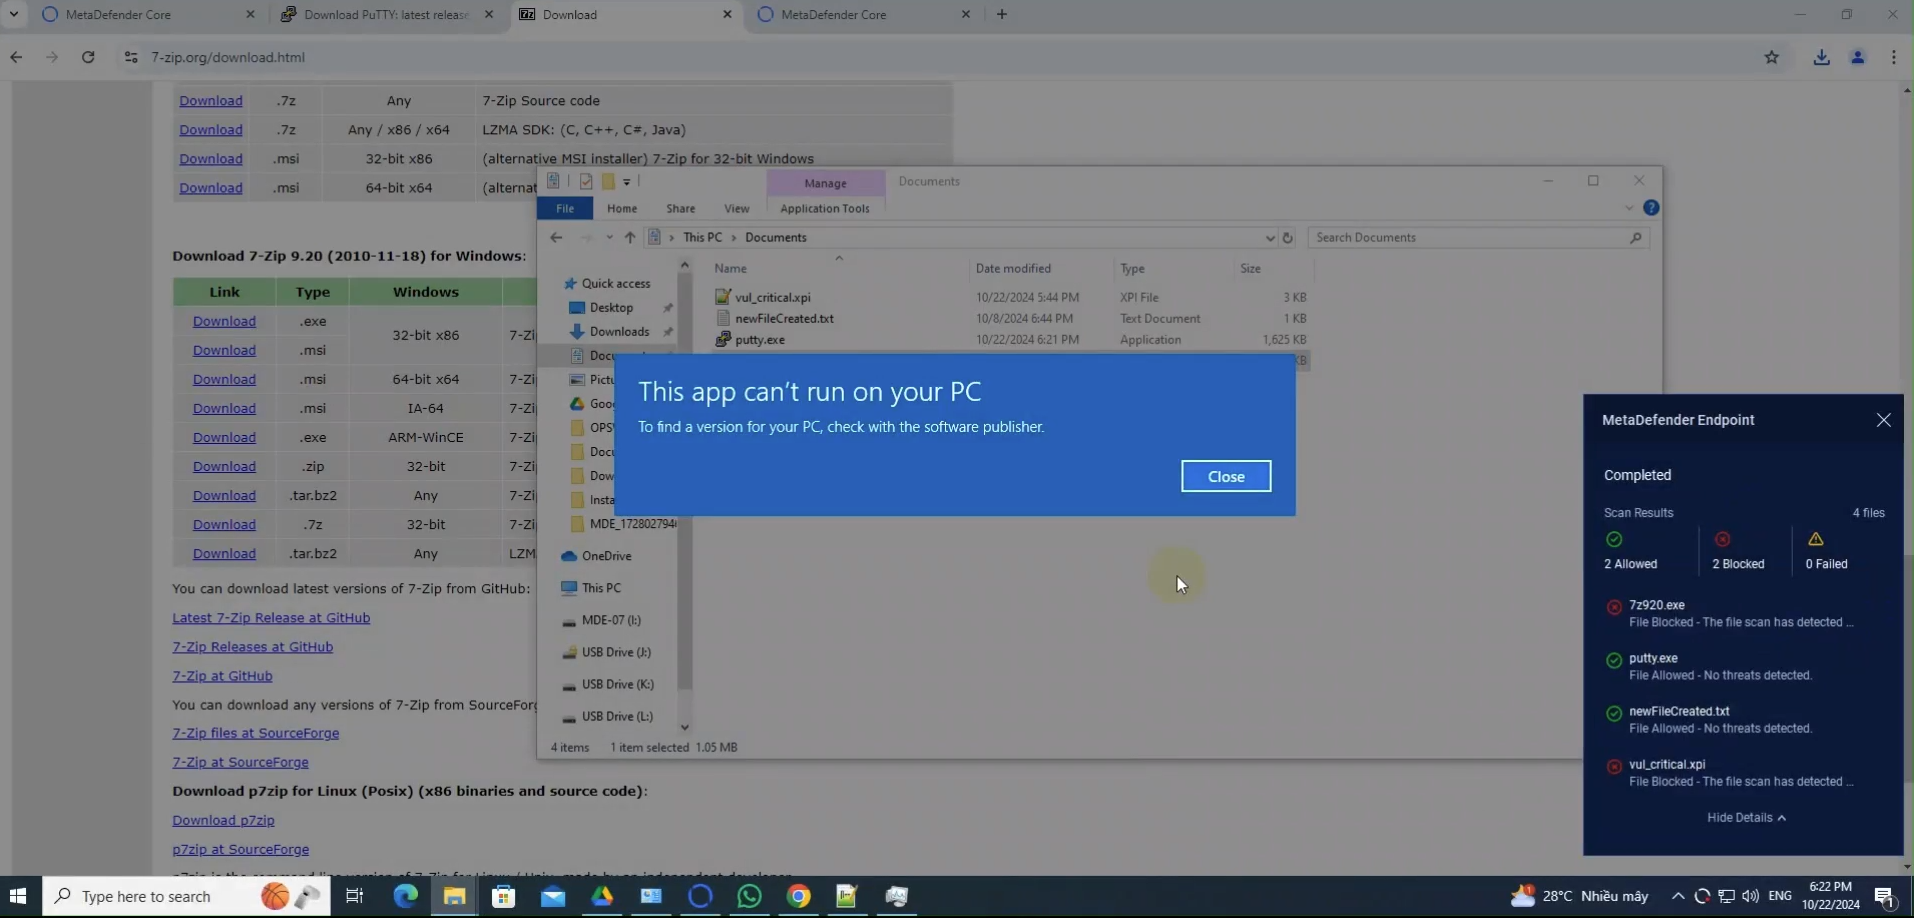Click the Properties quick access icon

point(586,181)
